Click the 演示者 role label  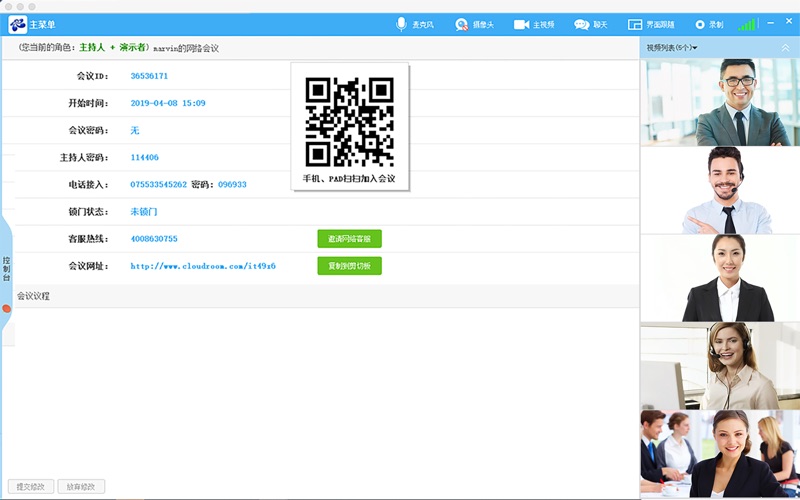point(132,47)
